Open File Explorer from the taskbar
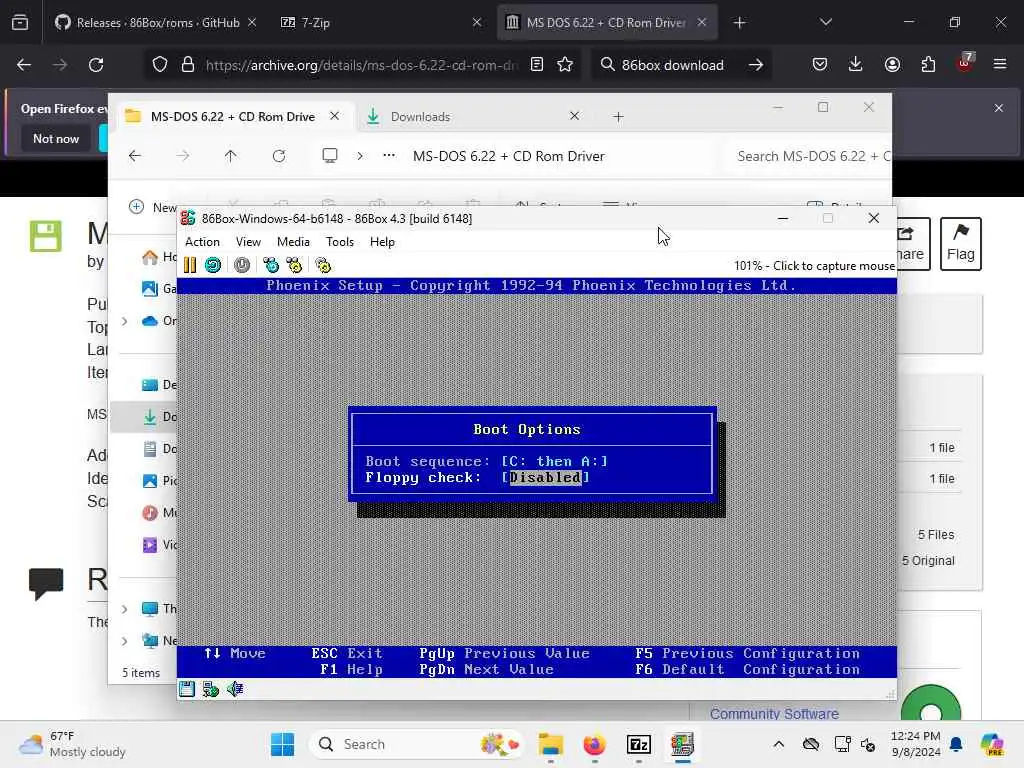Image resolution: width=1024 pixels, height=768 pixels. click(x=551, y=744)
